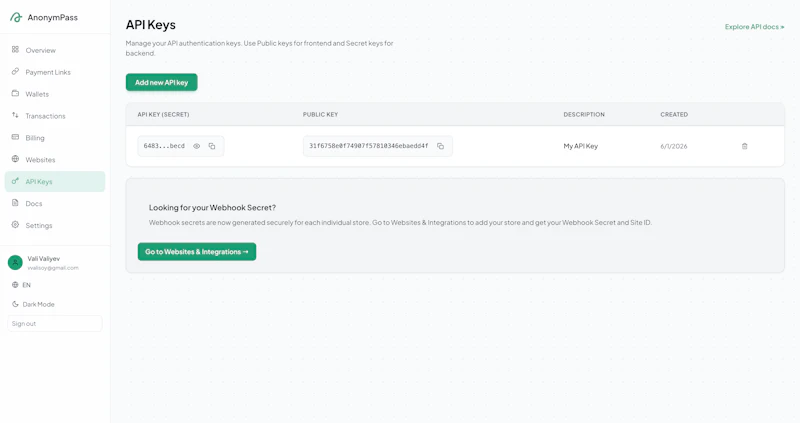800x423 pixels.
Task: Click the public key 31f6758e0f74907f... text
Action: [368, 146]
